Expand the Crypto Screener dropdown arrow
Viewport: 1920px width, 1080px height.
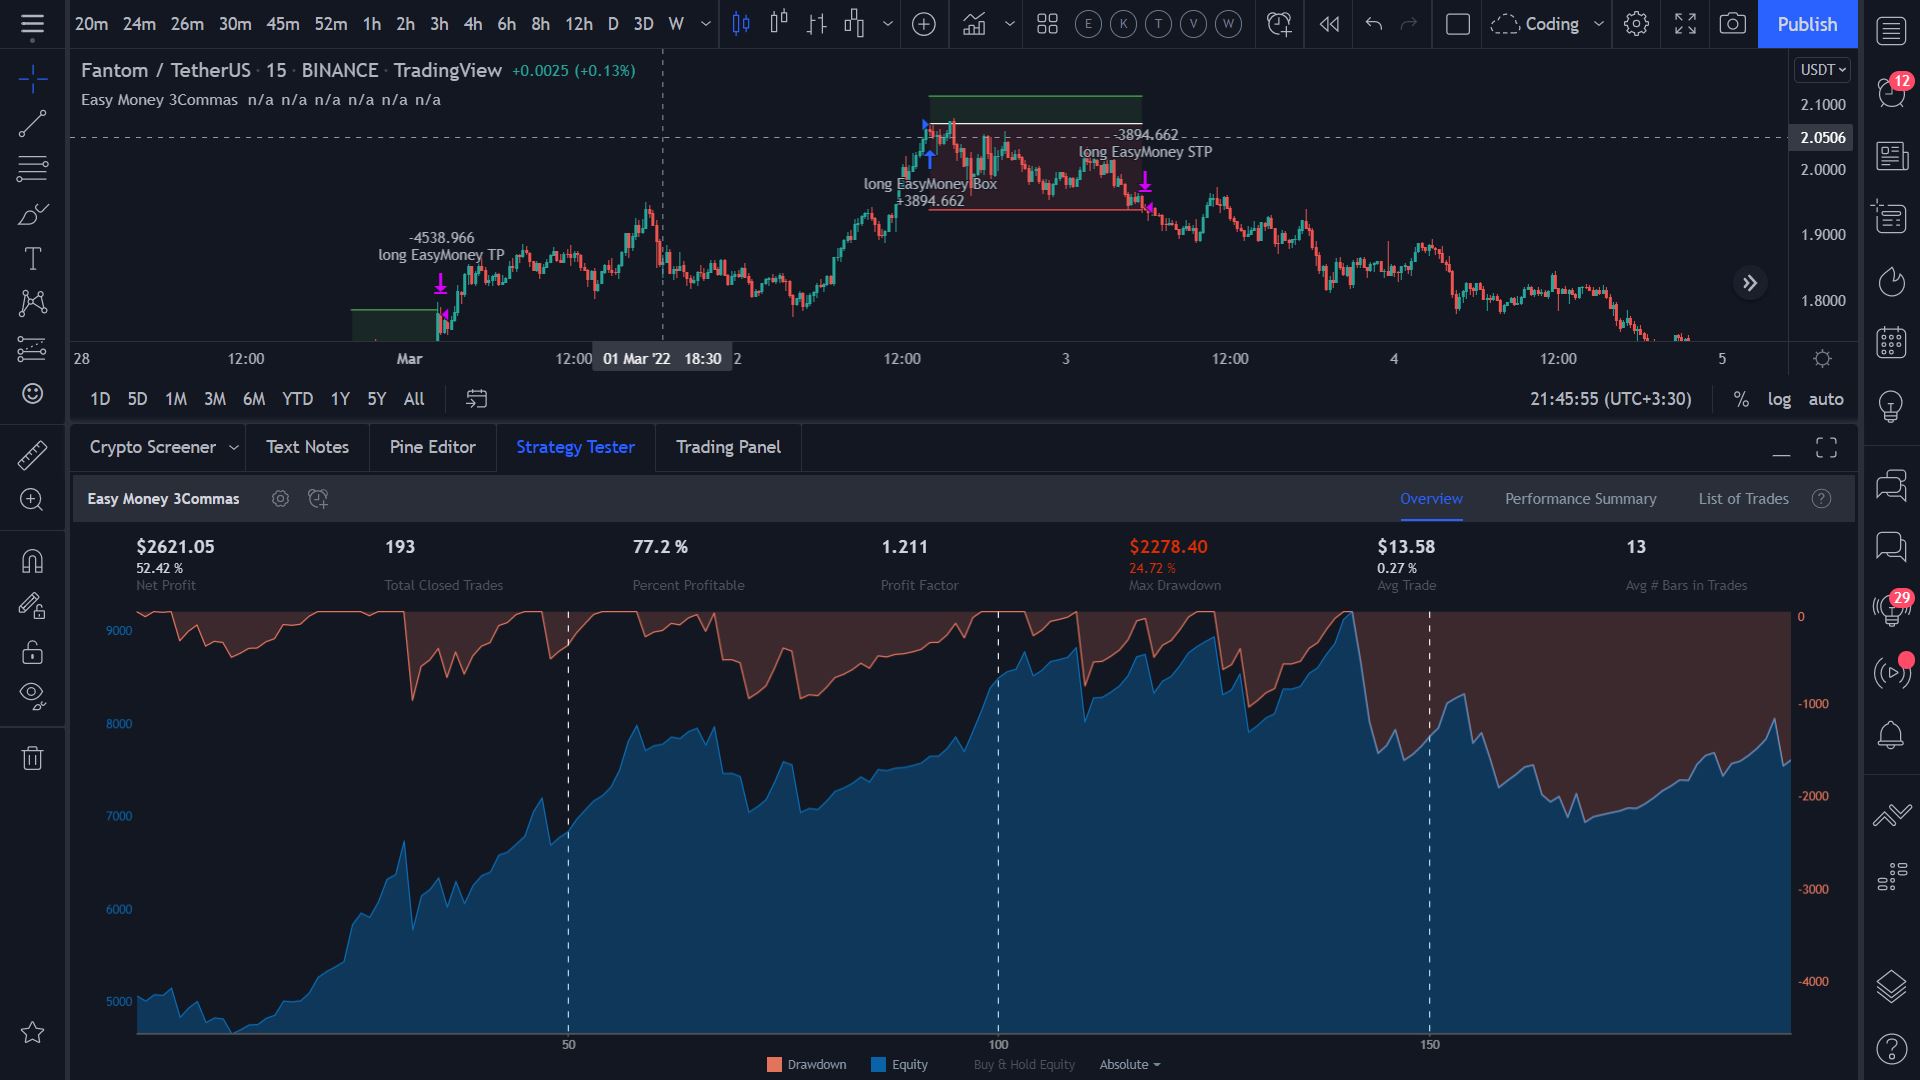point(233,448)
